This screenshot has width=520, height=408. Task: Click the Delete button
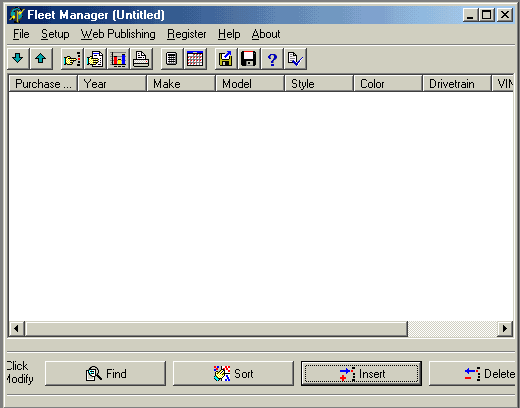click(x=472, y=374)
